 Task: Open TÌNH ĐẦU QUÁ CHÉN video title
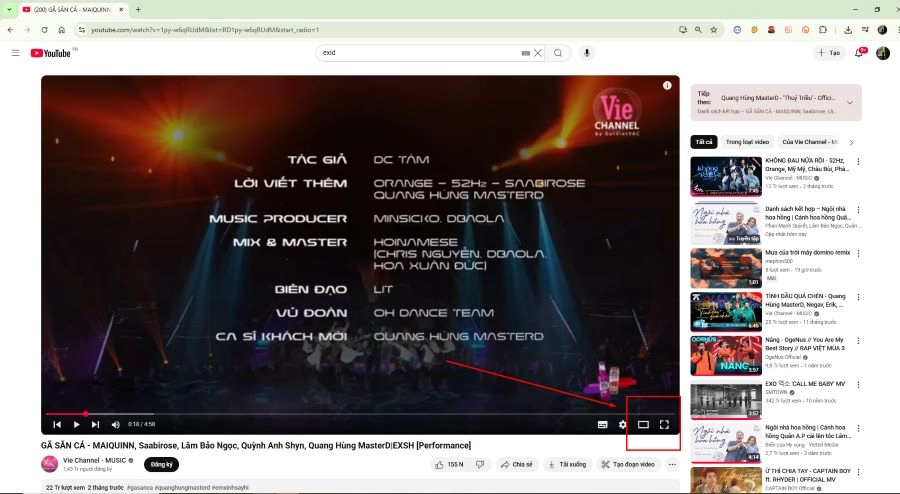(x=805, y=301)
